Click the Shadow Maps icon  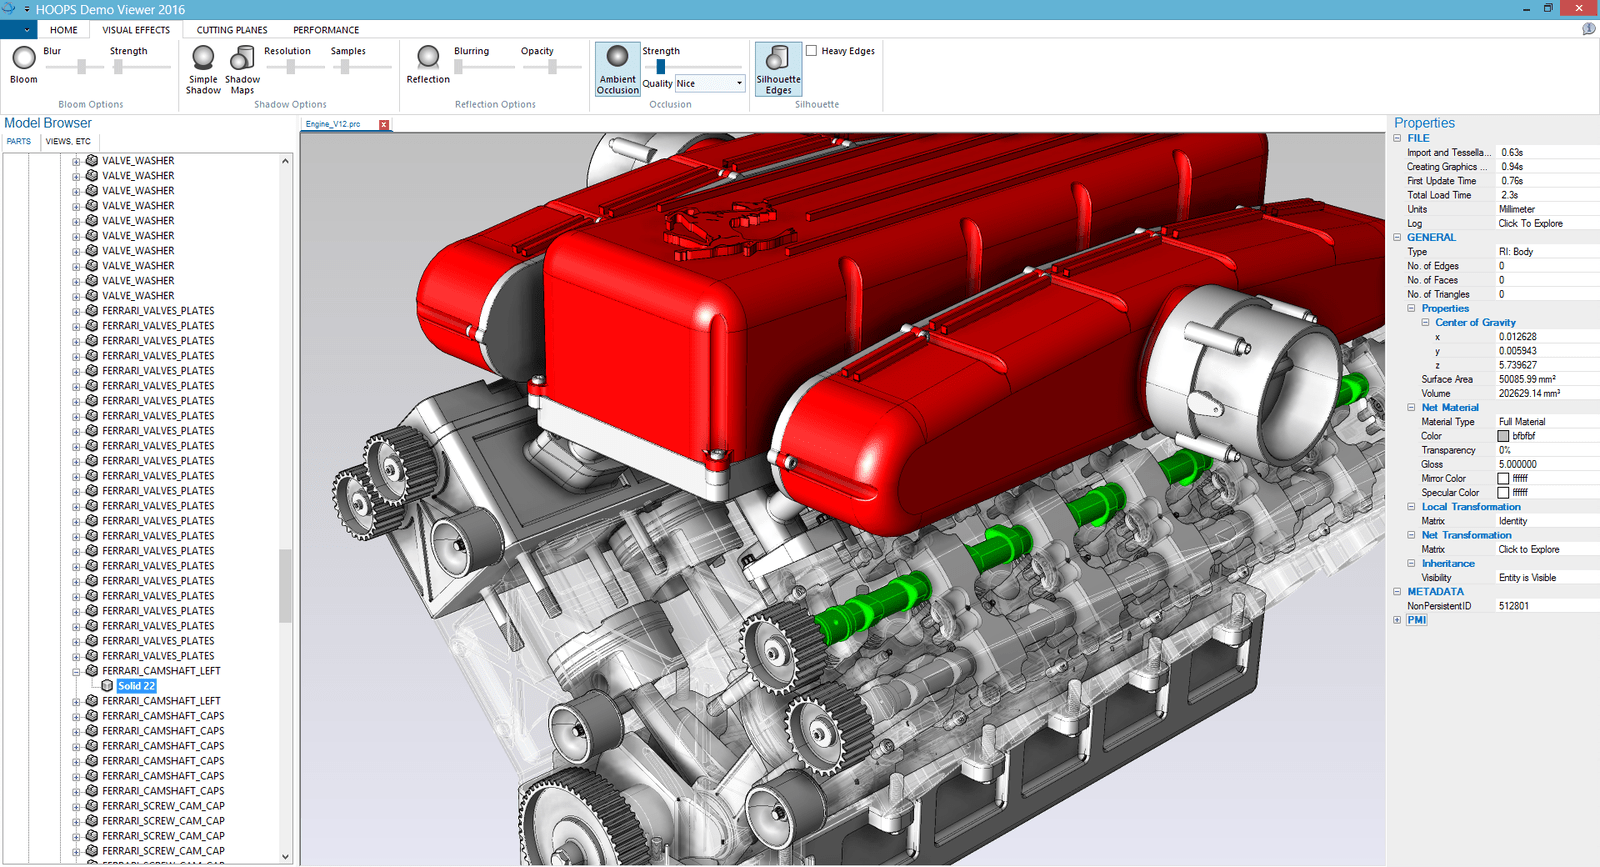[242, 59]
